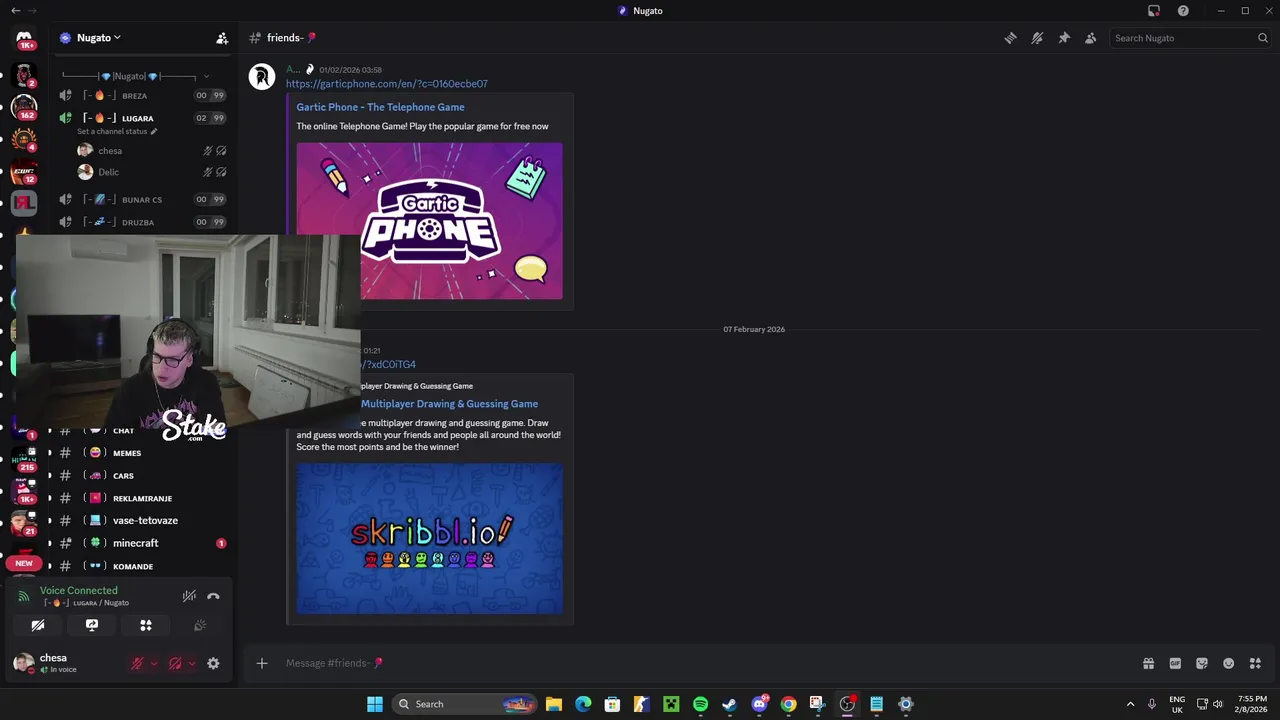Open OBS Studio from taskbar
The height and width of the screenshot is (720, 1280).
point(847,704)
